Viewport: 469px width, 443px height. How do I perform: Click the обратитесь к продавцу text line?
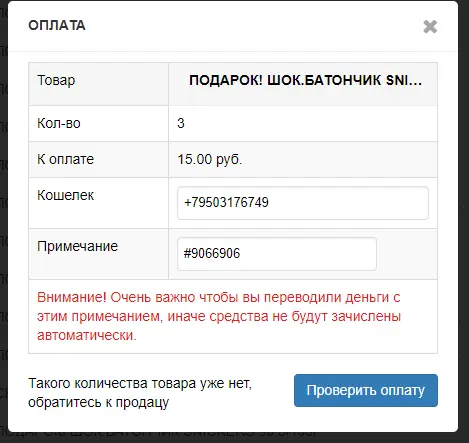coord(99,402)
